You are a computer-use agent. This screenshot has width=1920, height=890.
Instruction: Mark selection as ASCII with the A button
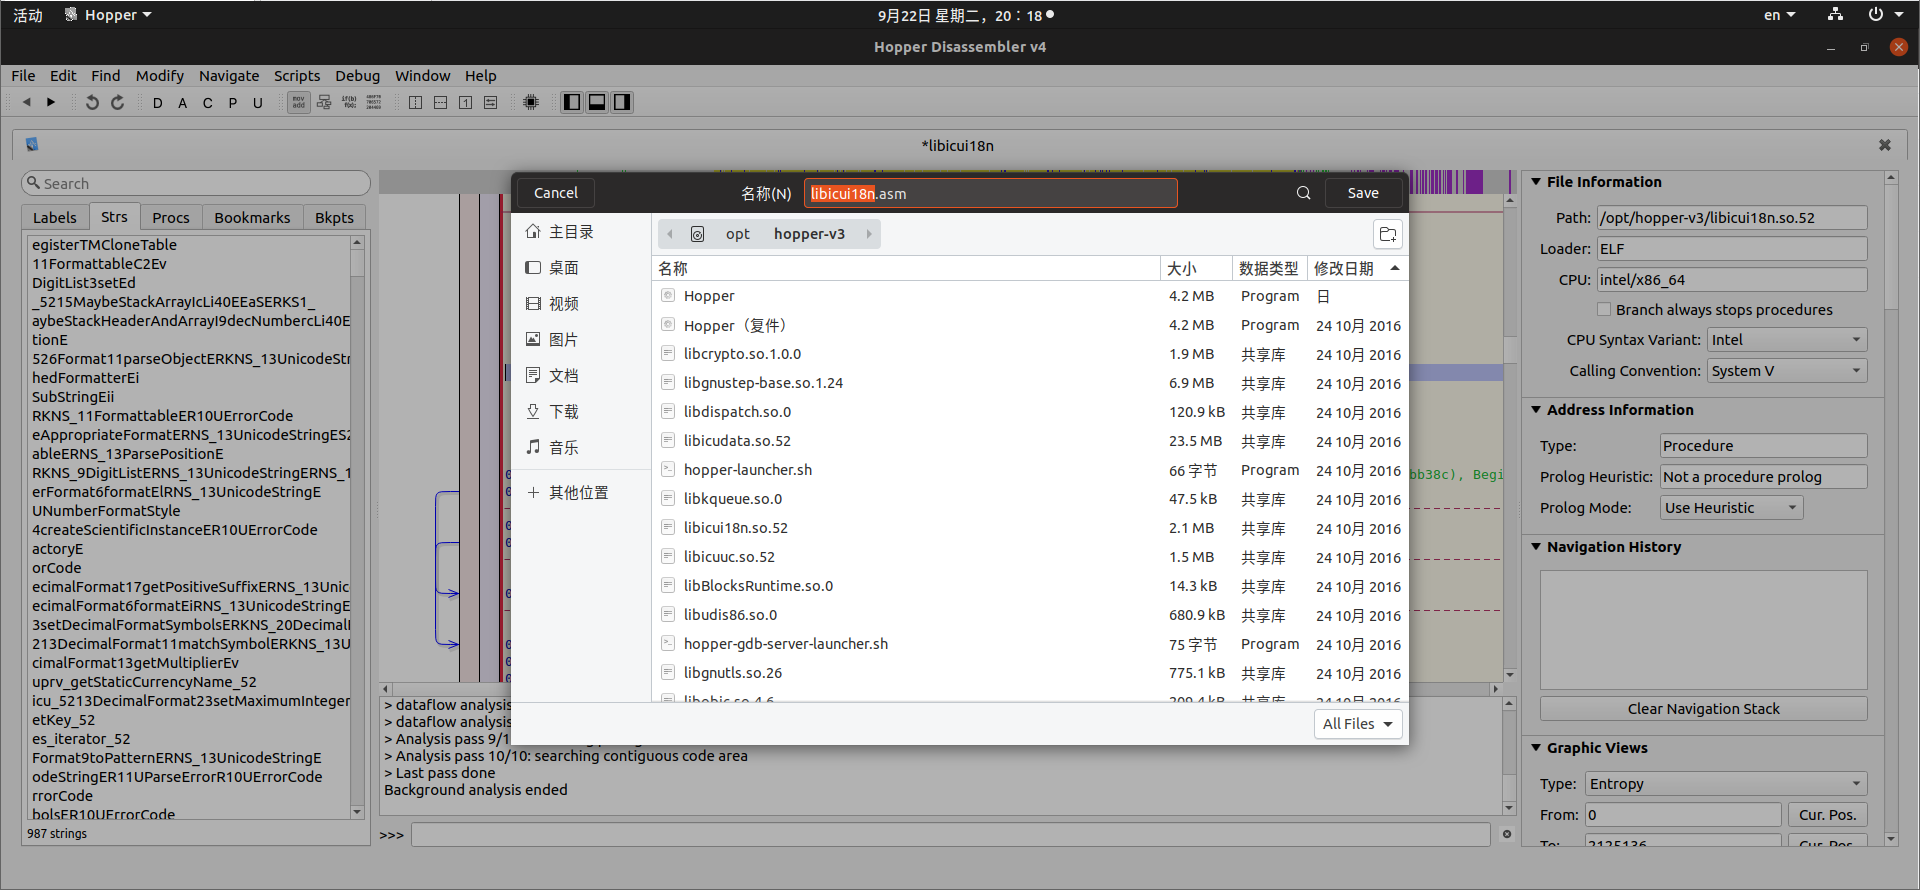pos(182,103)
